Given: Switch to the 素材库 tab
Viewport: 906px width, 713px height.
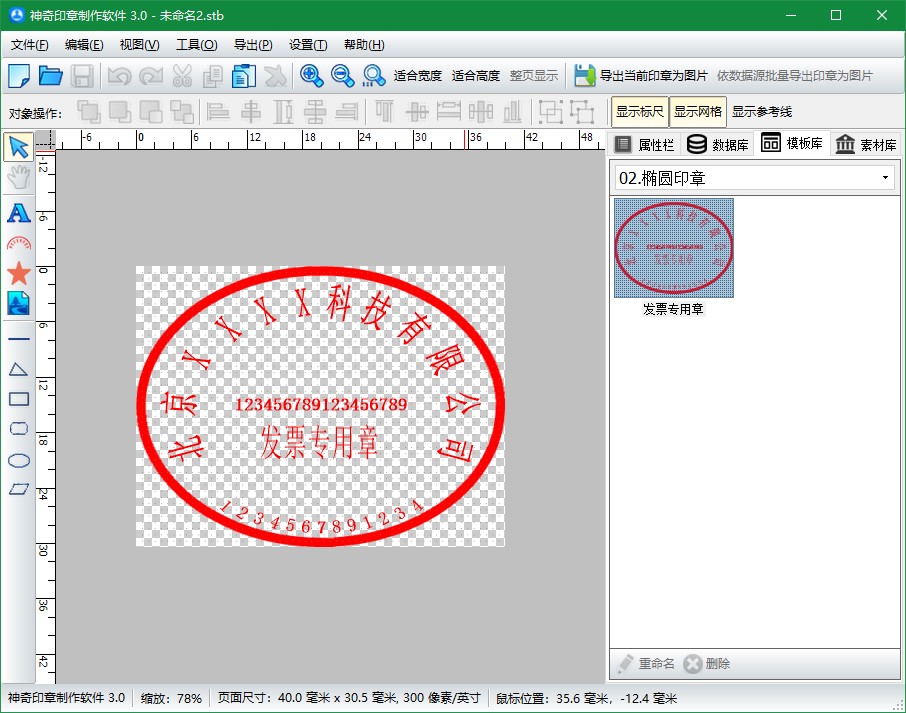Looking at the screenshot, I should [866, 144].
